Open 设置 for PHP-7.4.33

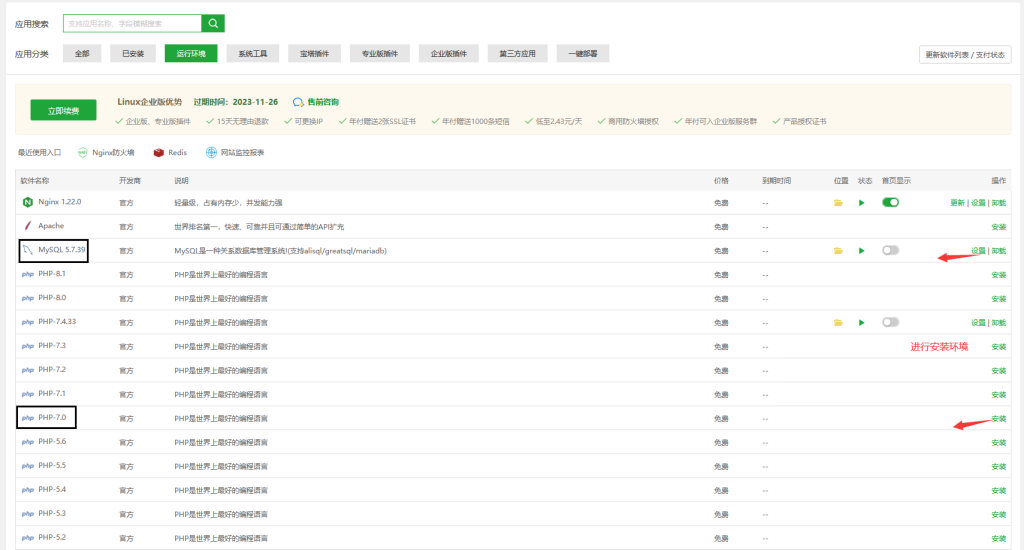[978, 323]
